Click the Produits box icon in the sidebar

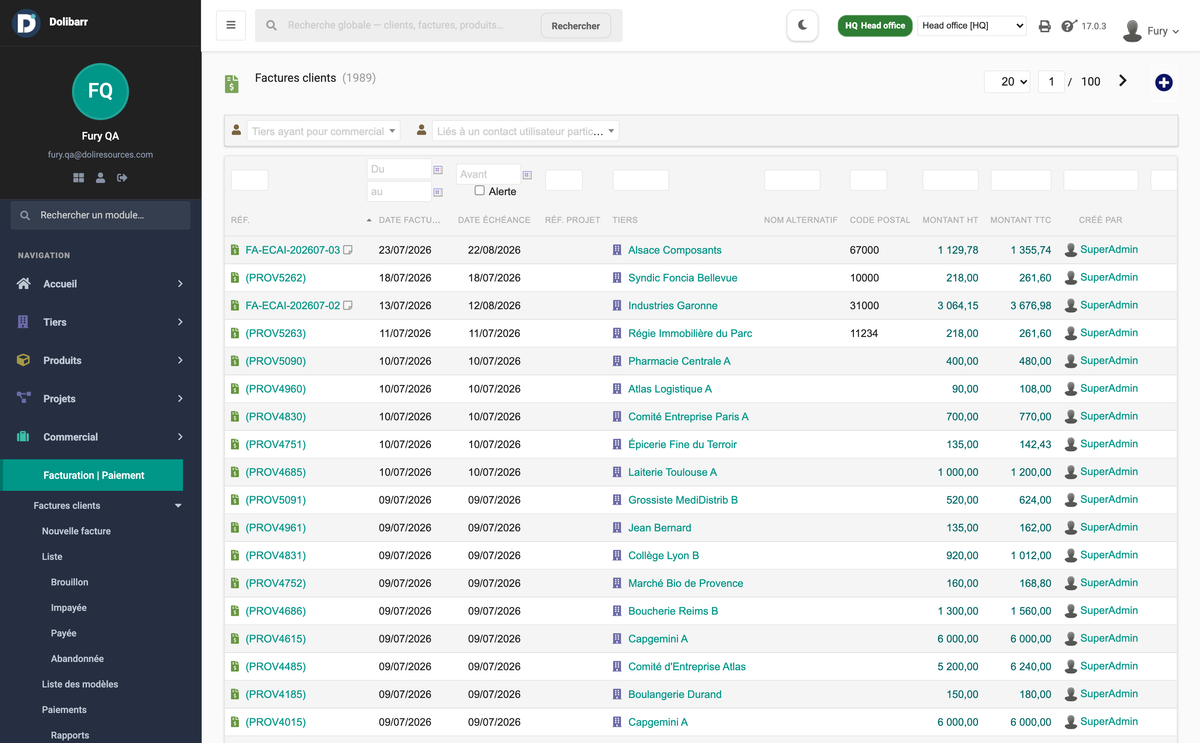click(23, 360)
